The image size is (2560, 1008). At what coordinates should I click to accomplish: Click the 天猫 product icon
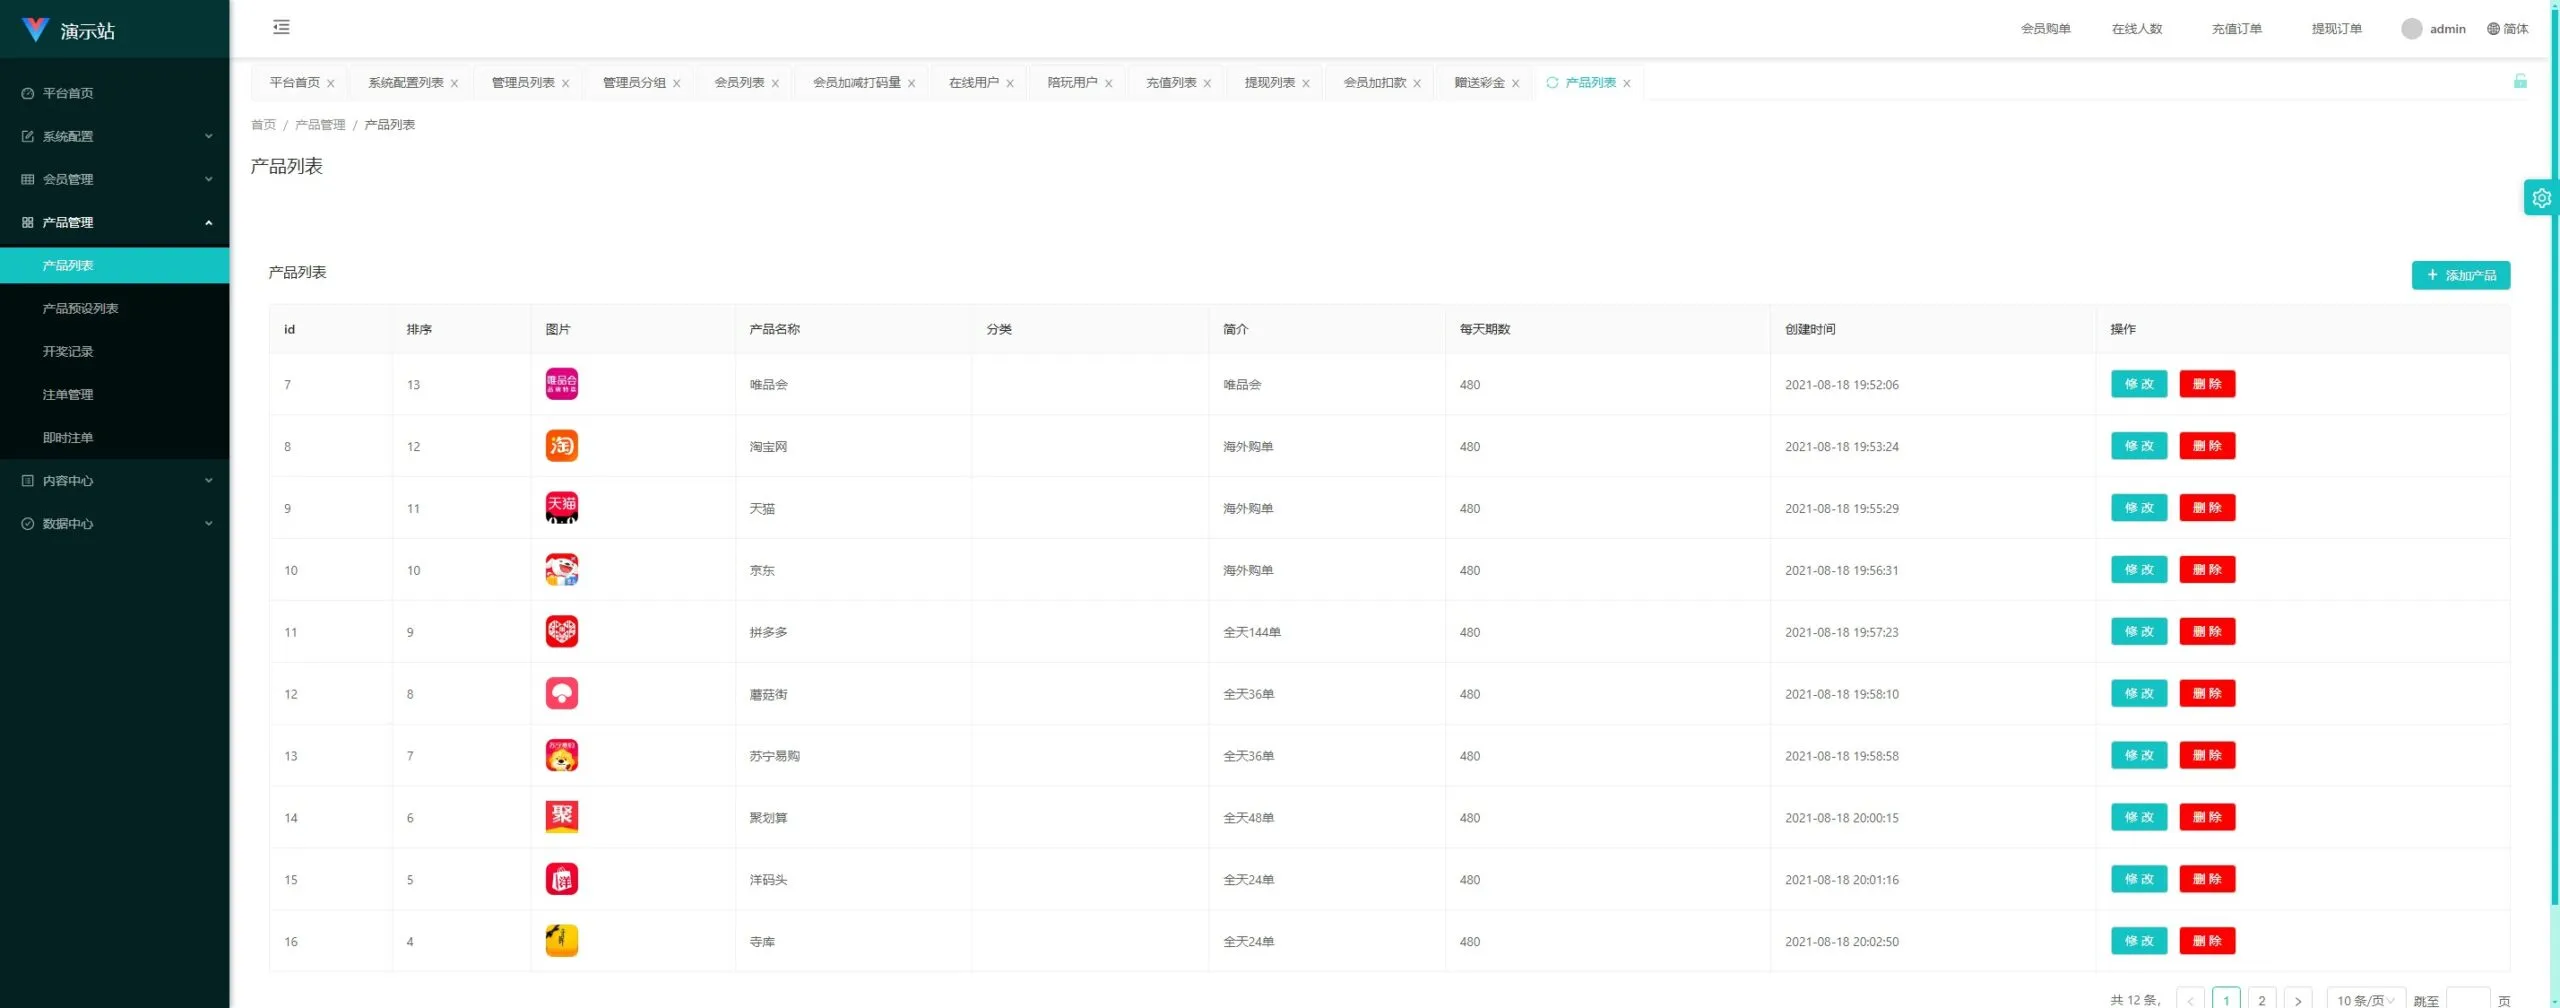[561, 508]
